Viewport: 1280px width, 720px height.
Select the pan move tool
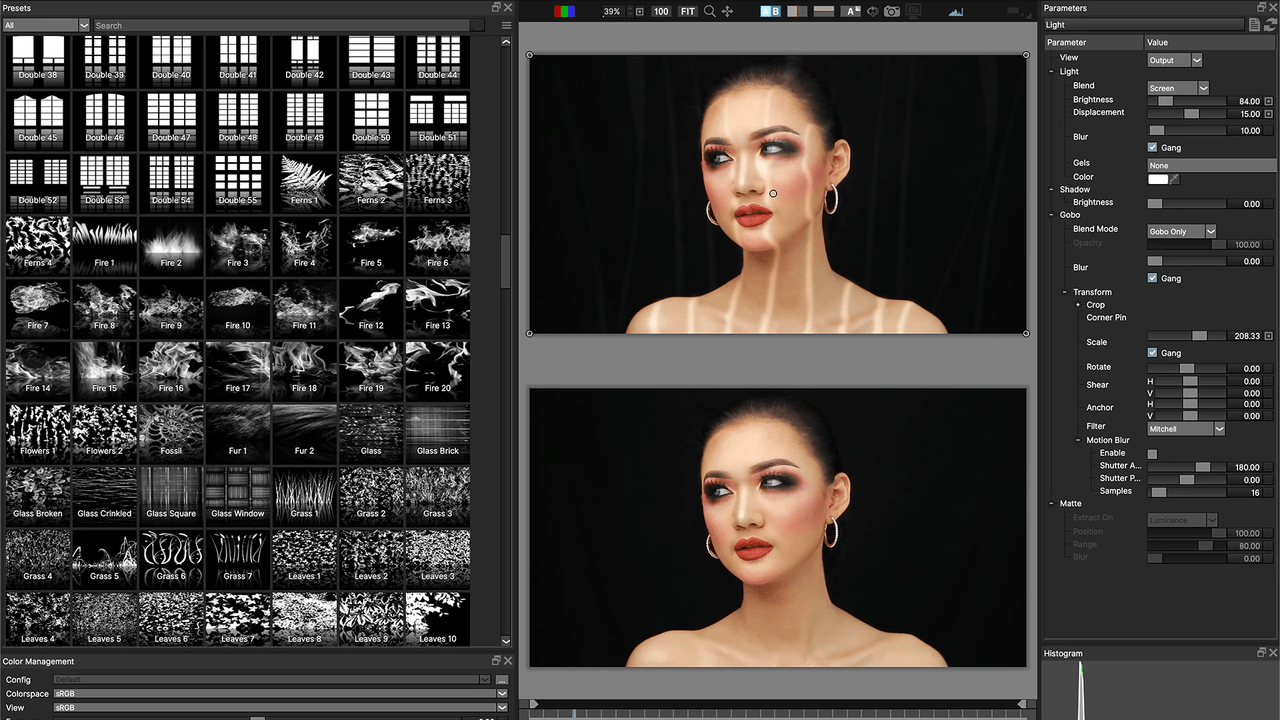click(x=727, y=11)
